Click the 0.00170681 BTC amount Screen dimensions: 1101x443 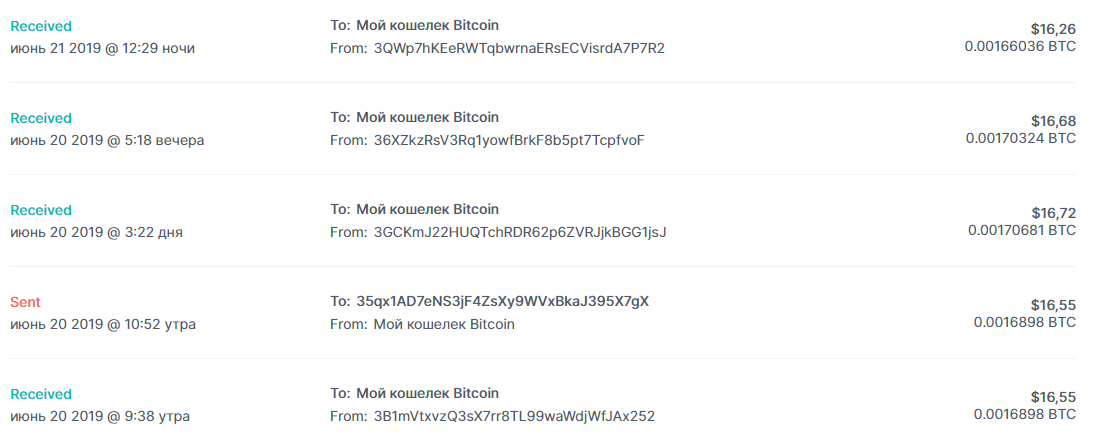[x=1021, y=230]
